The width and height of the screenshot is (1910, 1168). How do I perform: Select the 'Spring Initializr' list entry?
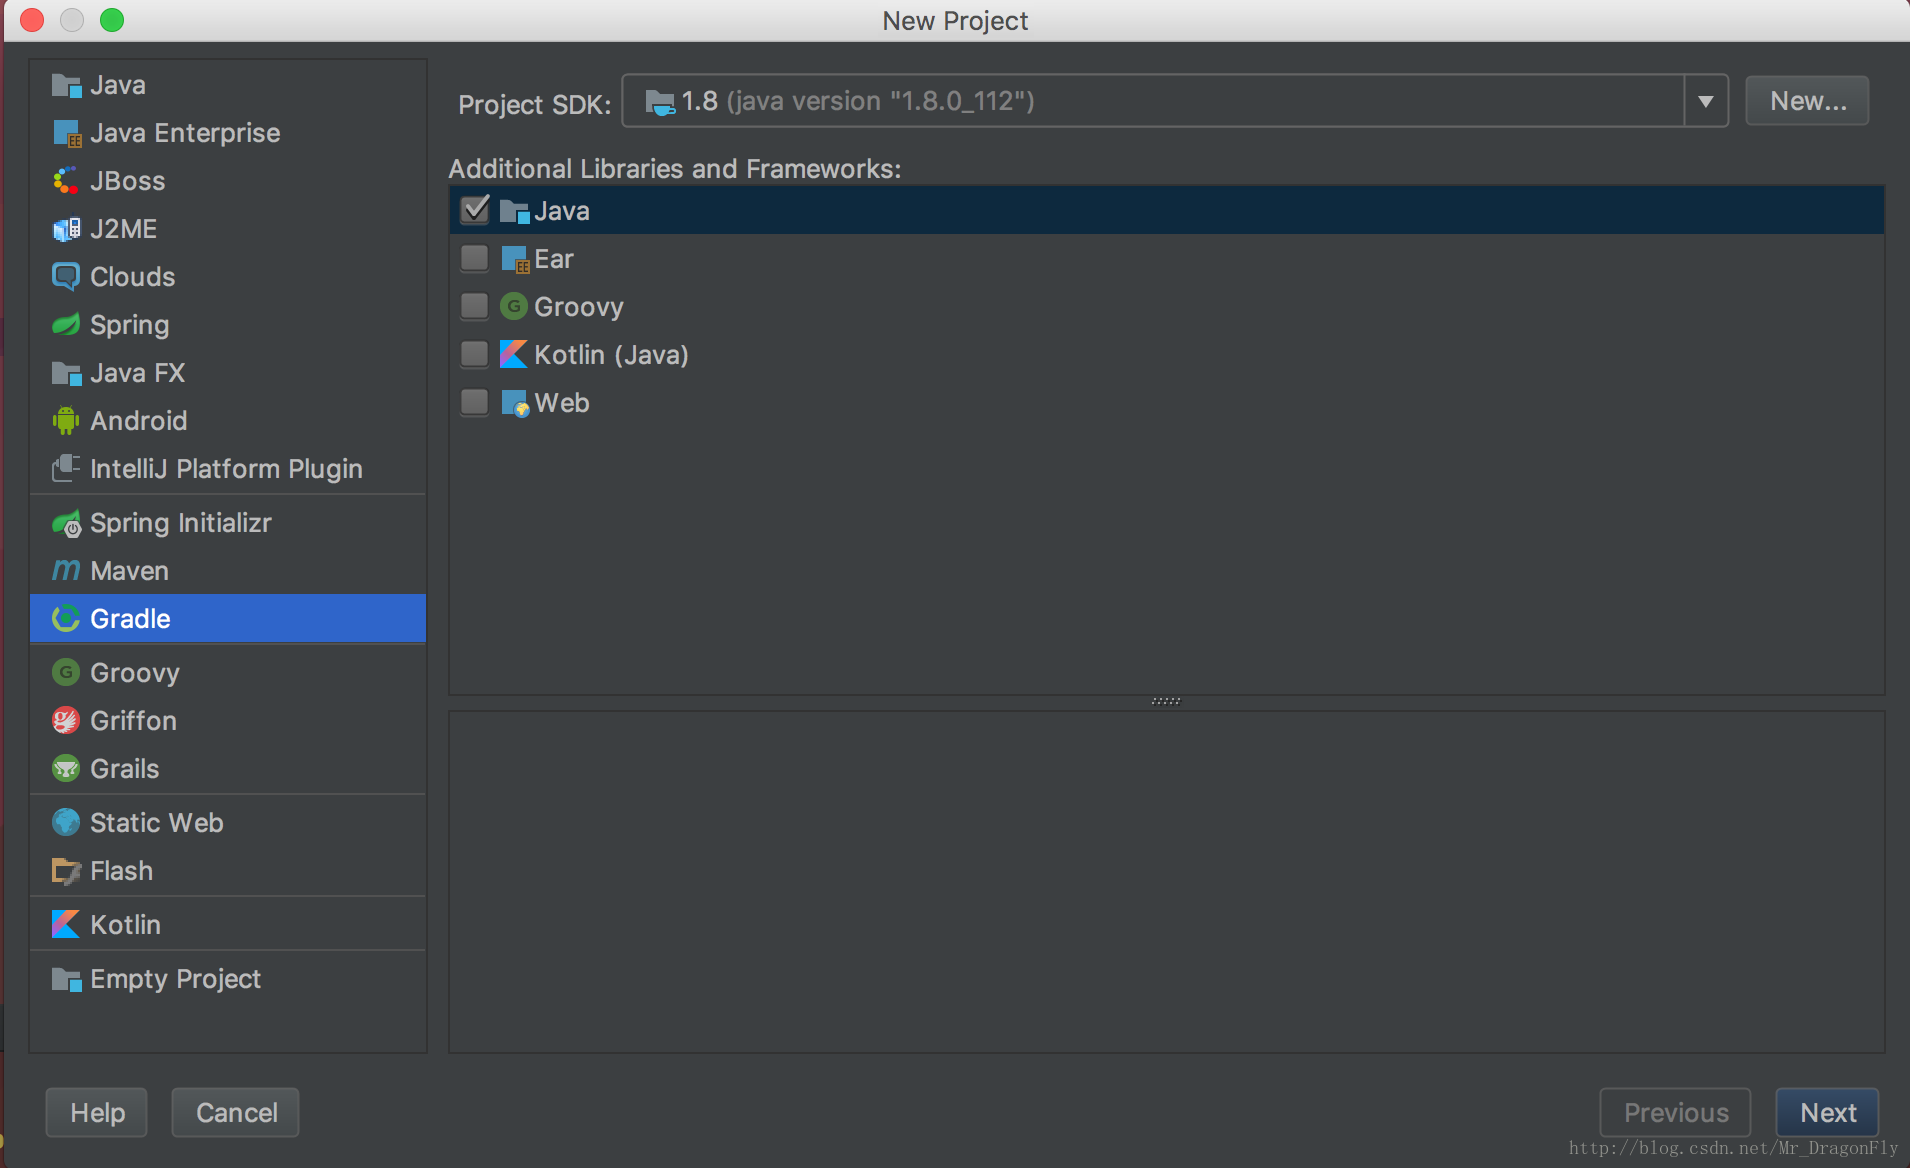coord(228,523)
